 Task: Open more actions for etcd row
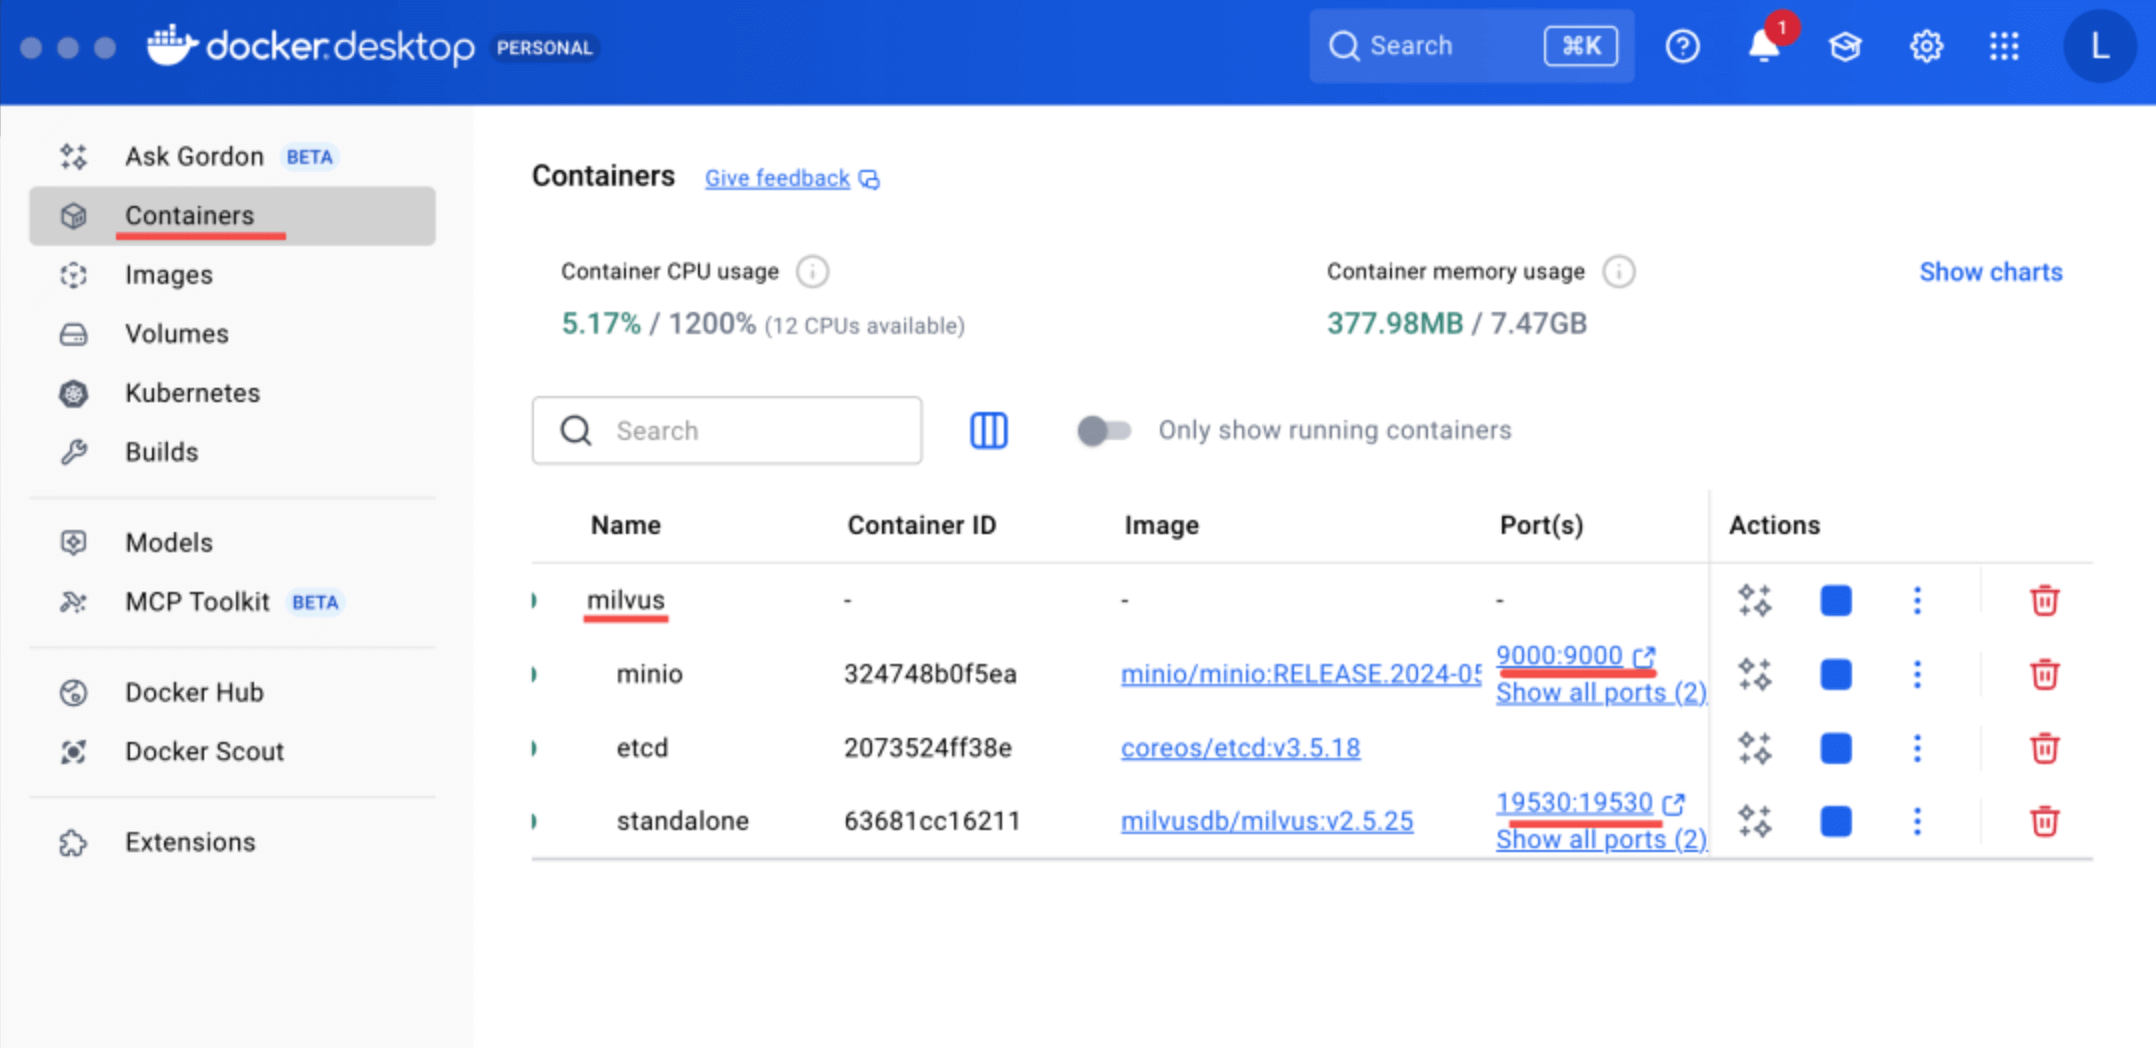(1917, 748)
